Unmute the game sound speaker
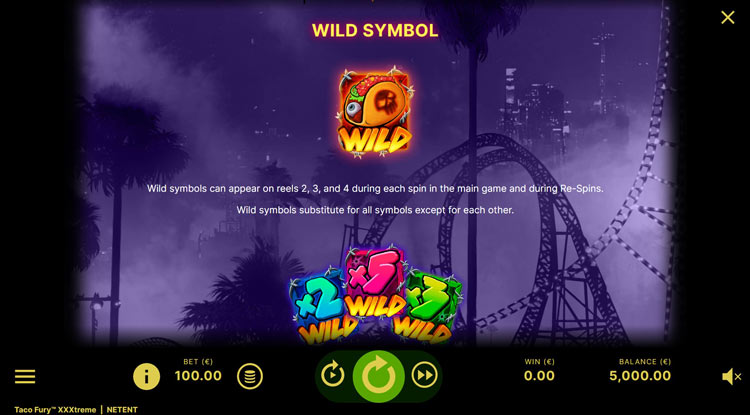This screenshot has width=750, height=415. pyautogui.click(x=731, y=377)
